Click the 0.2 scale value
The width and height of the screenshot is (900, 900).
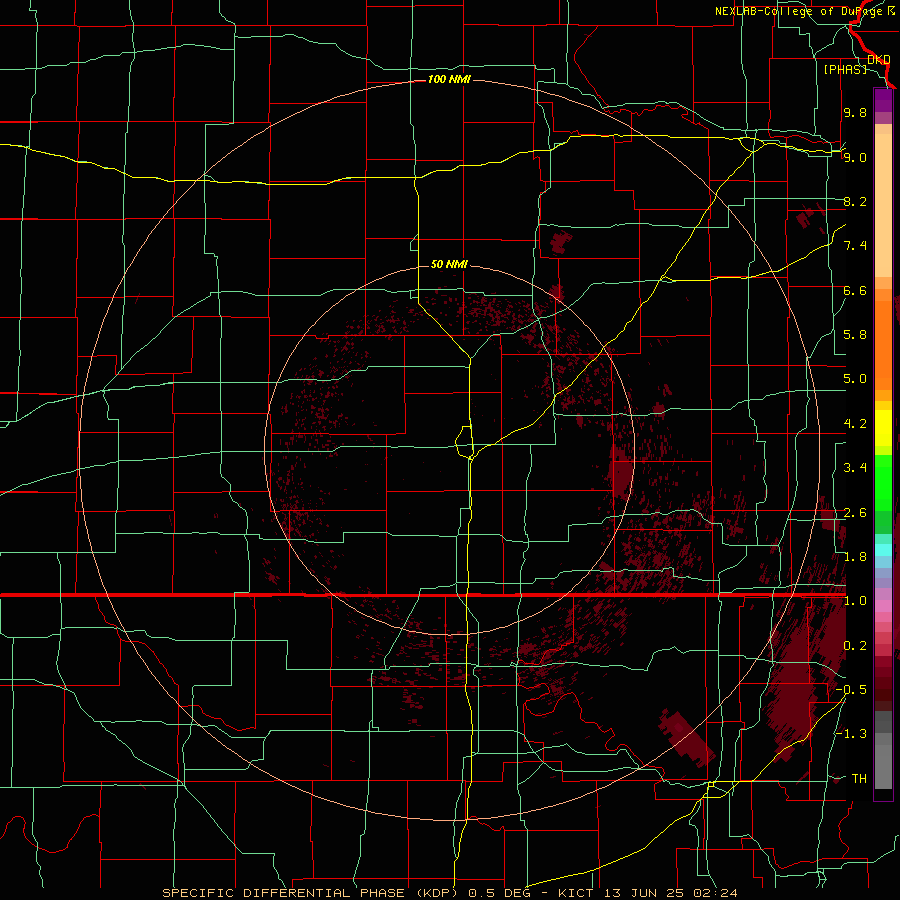pos(855,646)
